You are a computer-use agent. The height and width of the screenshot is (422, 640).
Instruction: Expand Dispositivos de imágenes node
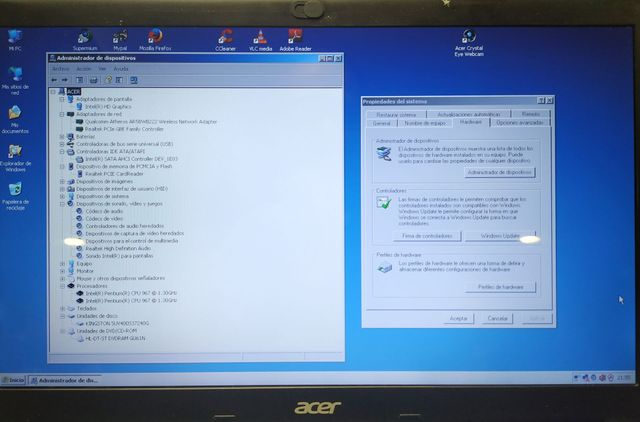tap(62, 182)
